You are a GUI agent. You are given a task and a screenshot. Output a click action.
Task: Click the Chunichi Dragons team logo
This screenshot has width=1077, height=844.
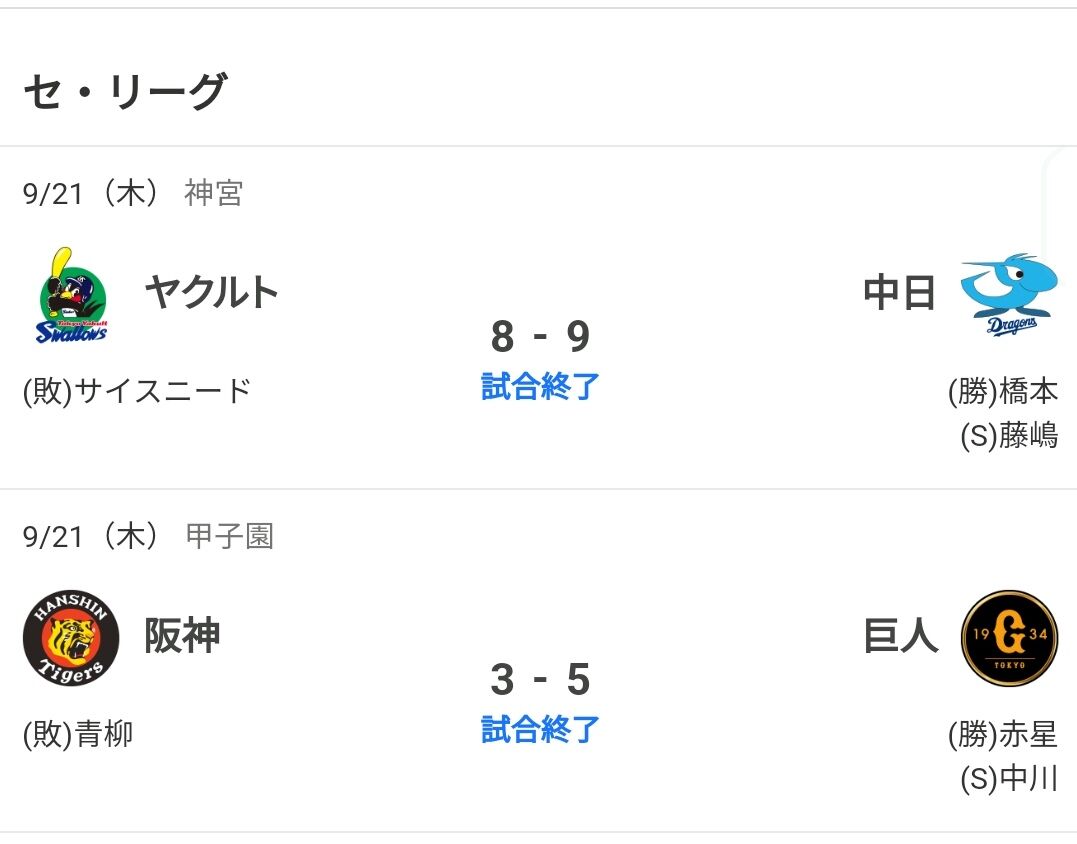(x=1008, y=295)
